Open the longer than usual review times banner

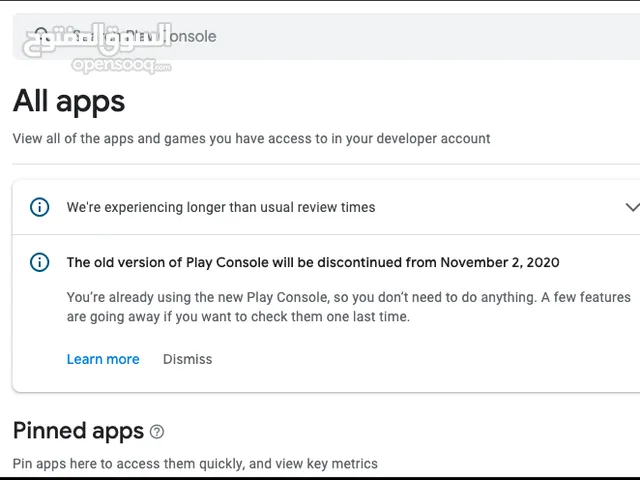tap(326, 207)
